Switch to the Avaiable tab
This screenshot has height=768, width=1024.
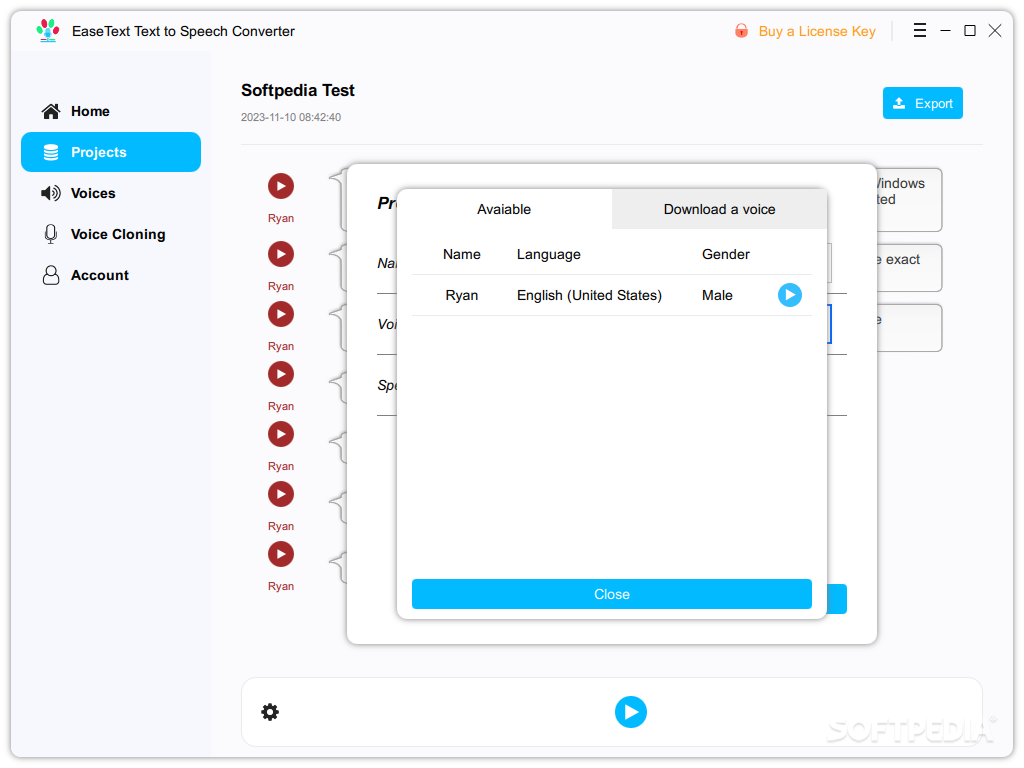click(504, 209)
